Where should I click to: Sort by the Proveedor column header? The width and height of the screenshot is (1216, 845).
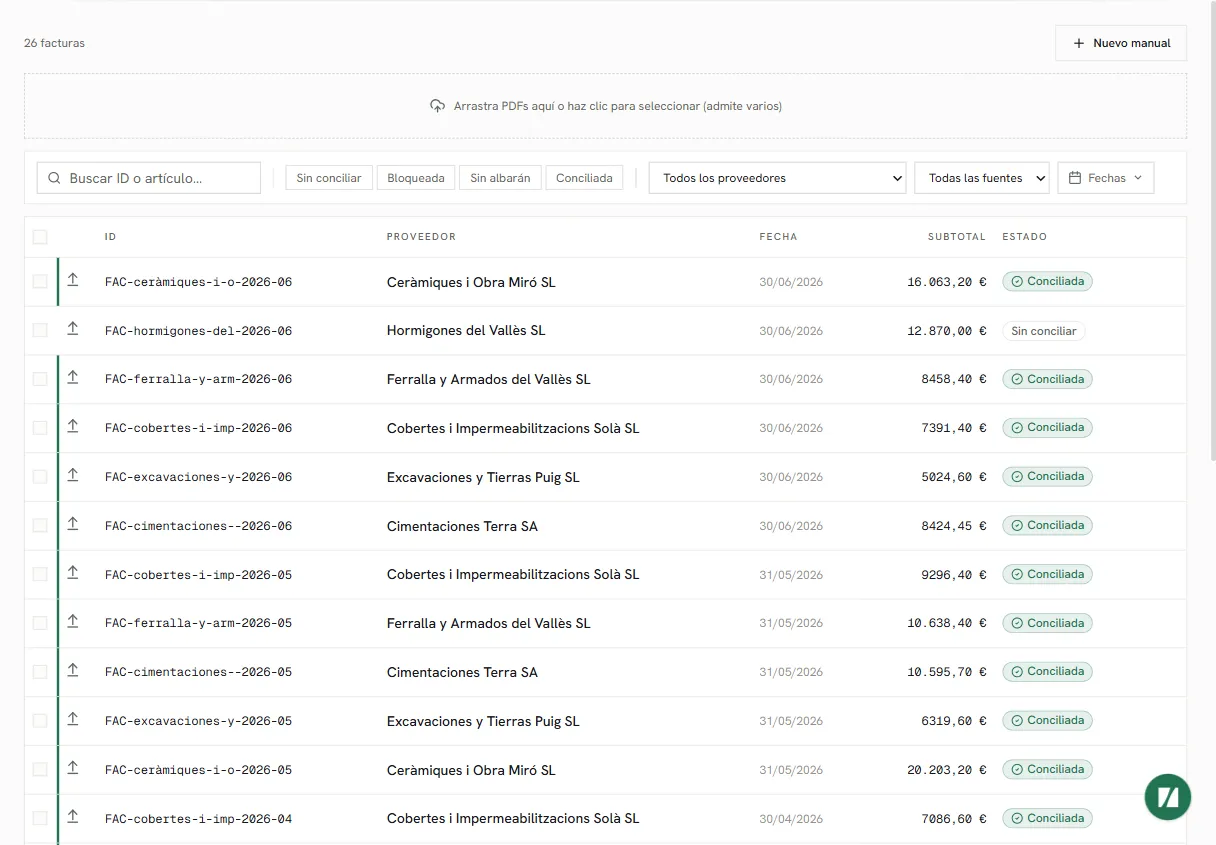pos(421,237)
